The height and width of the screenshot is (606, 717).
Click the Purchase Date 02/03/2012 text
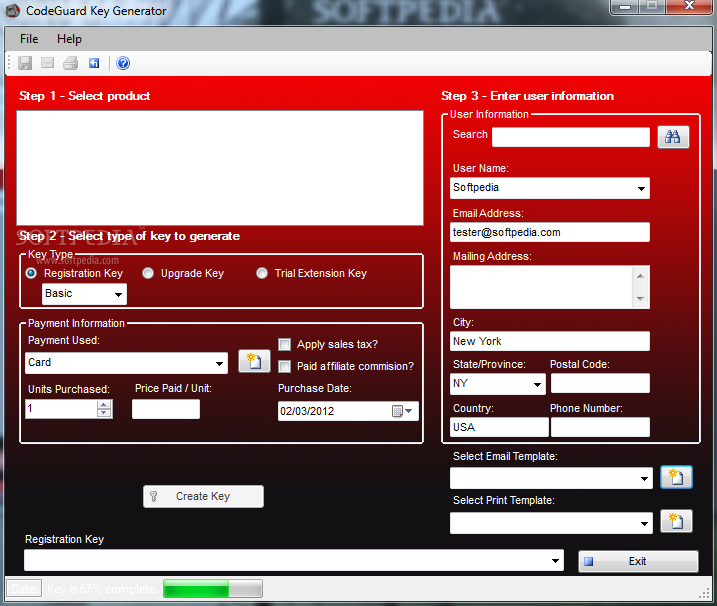pos(307,411)
